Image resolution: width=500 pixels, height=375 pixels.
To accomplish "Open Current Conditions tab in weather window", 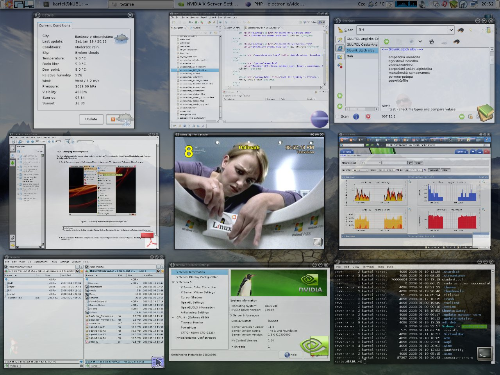I will [x=54, y=25].
